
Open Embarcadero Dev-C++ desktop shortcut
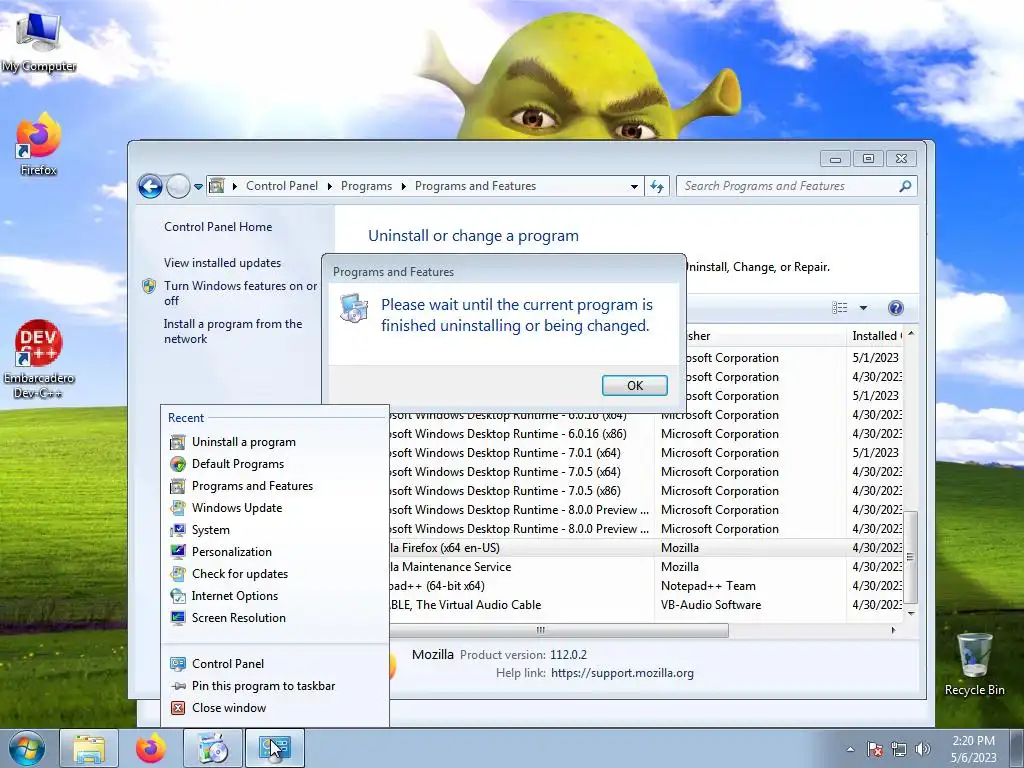click(39, 359)
